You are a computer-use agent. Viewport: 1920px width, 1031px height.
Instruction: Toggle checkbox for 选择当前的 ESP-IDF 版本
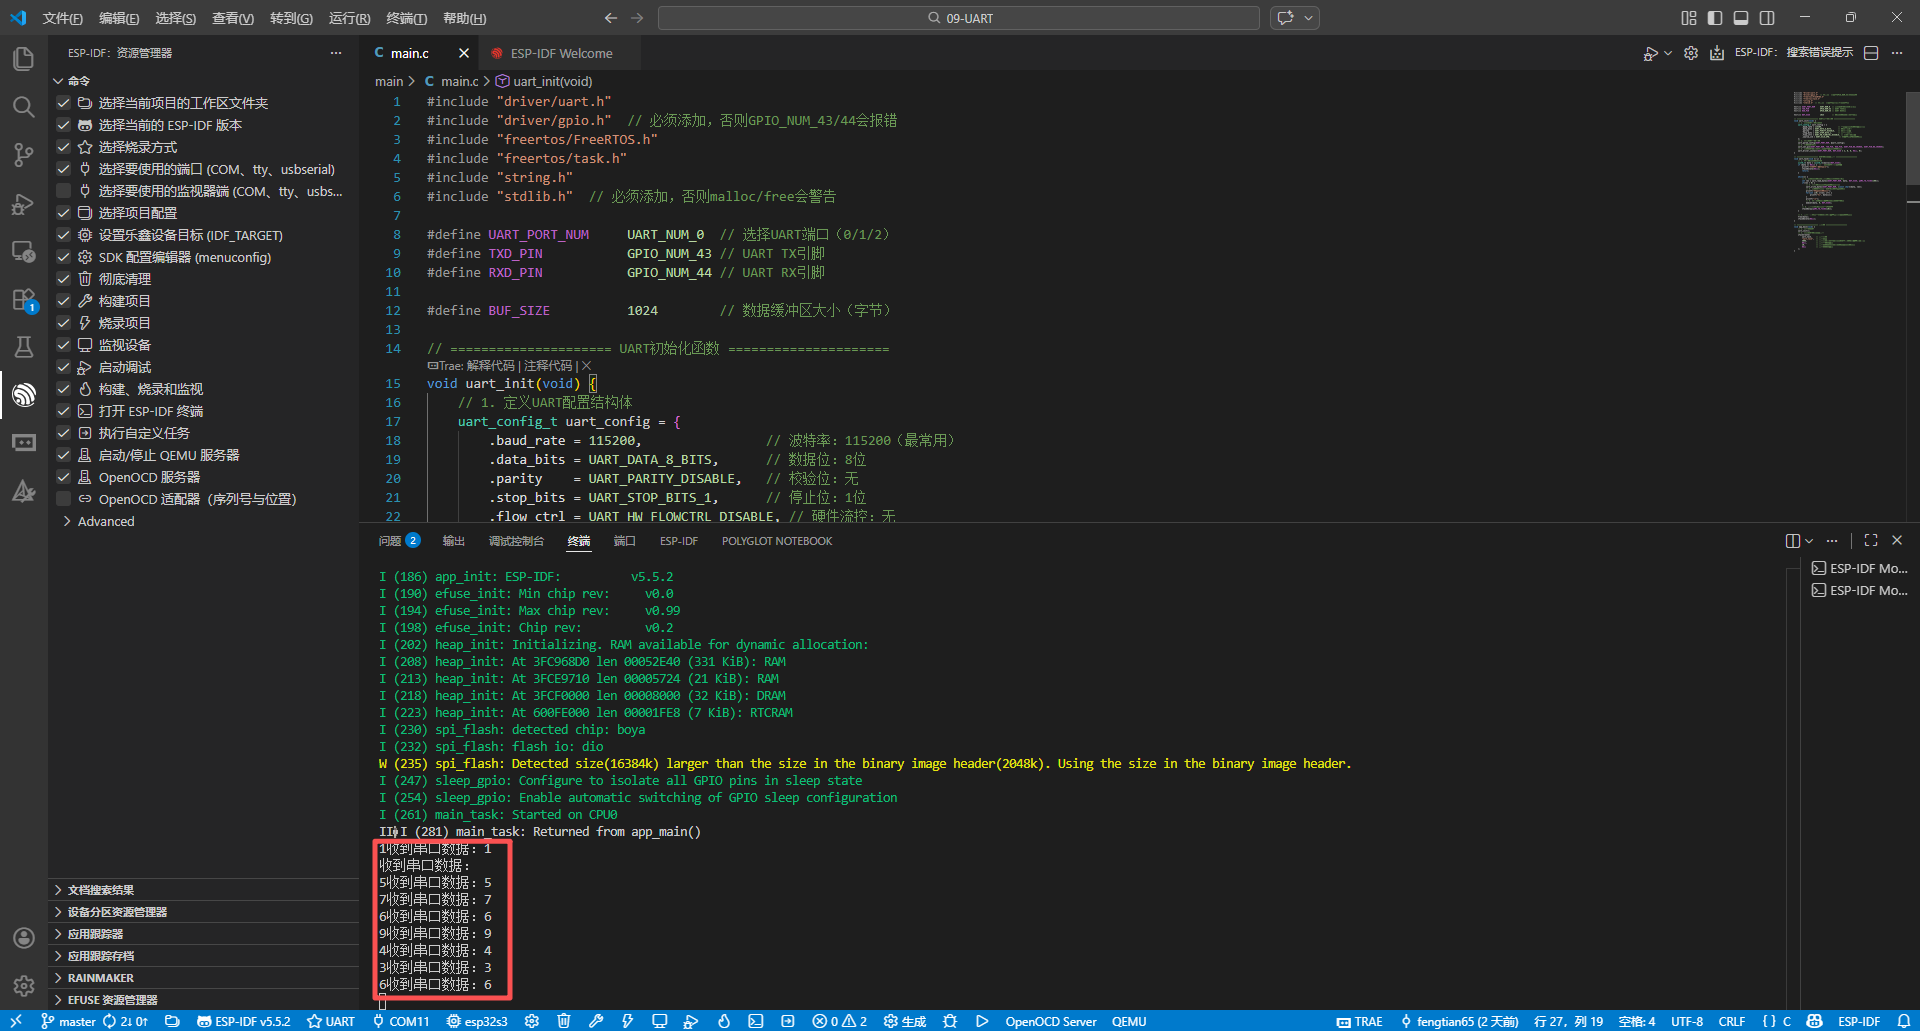[64, 125]
